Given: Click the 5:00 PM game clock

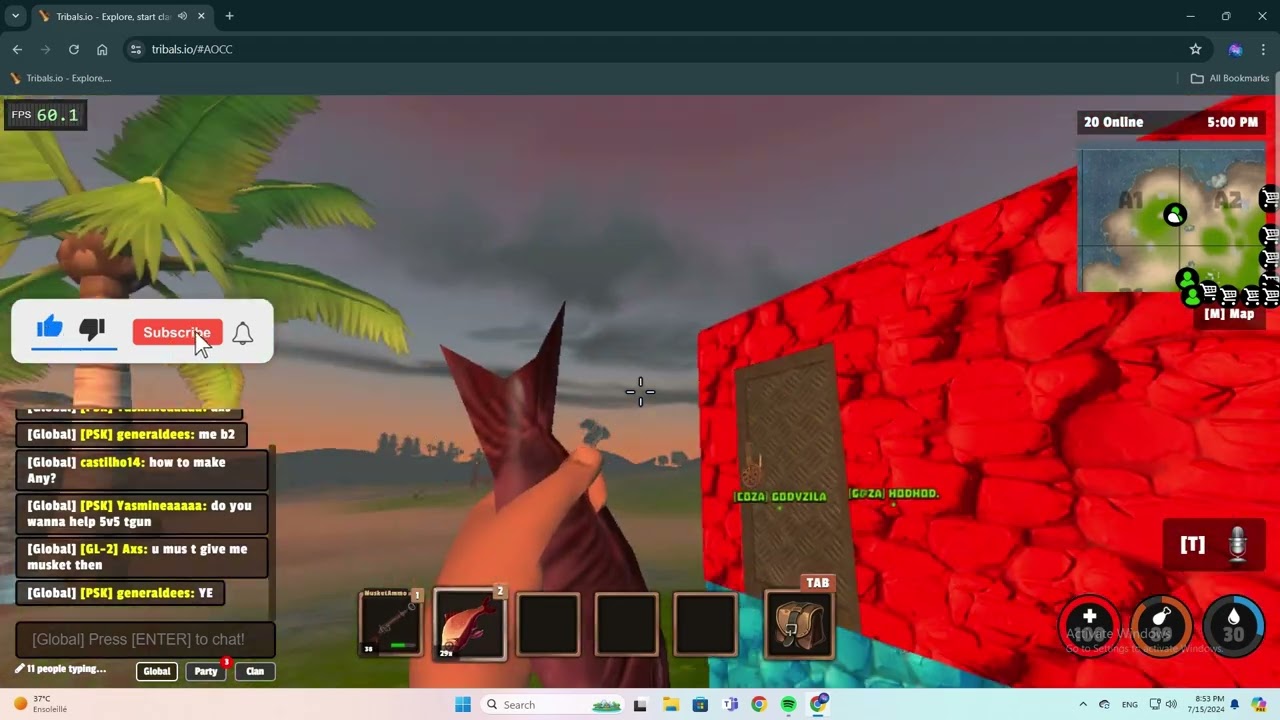Looking at the screenshot, I should pyautogui.click(x=1232, y=122).
